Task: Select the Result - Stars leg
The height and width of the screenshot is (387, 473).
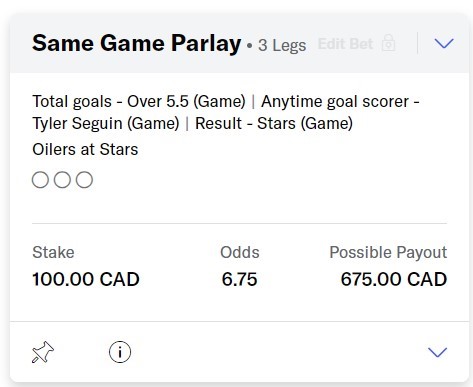Action: coord(274,123)
